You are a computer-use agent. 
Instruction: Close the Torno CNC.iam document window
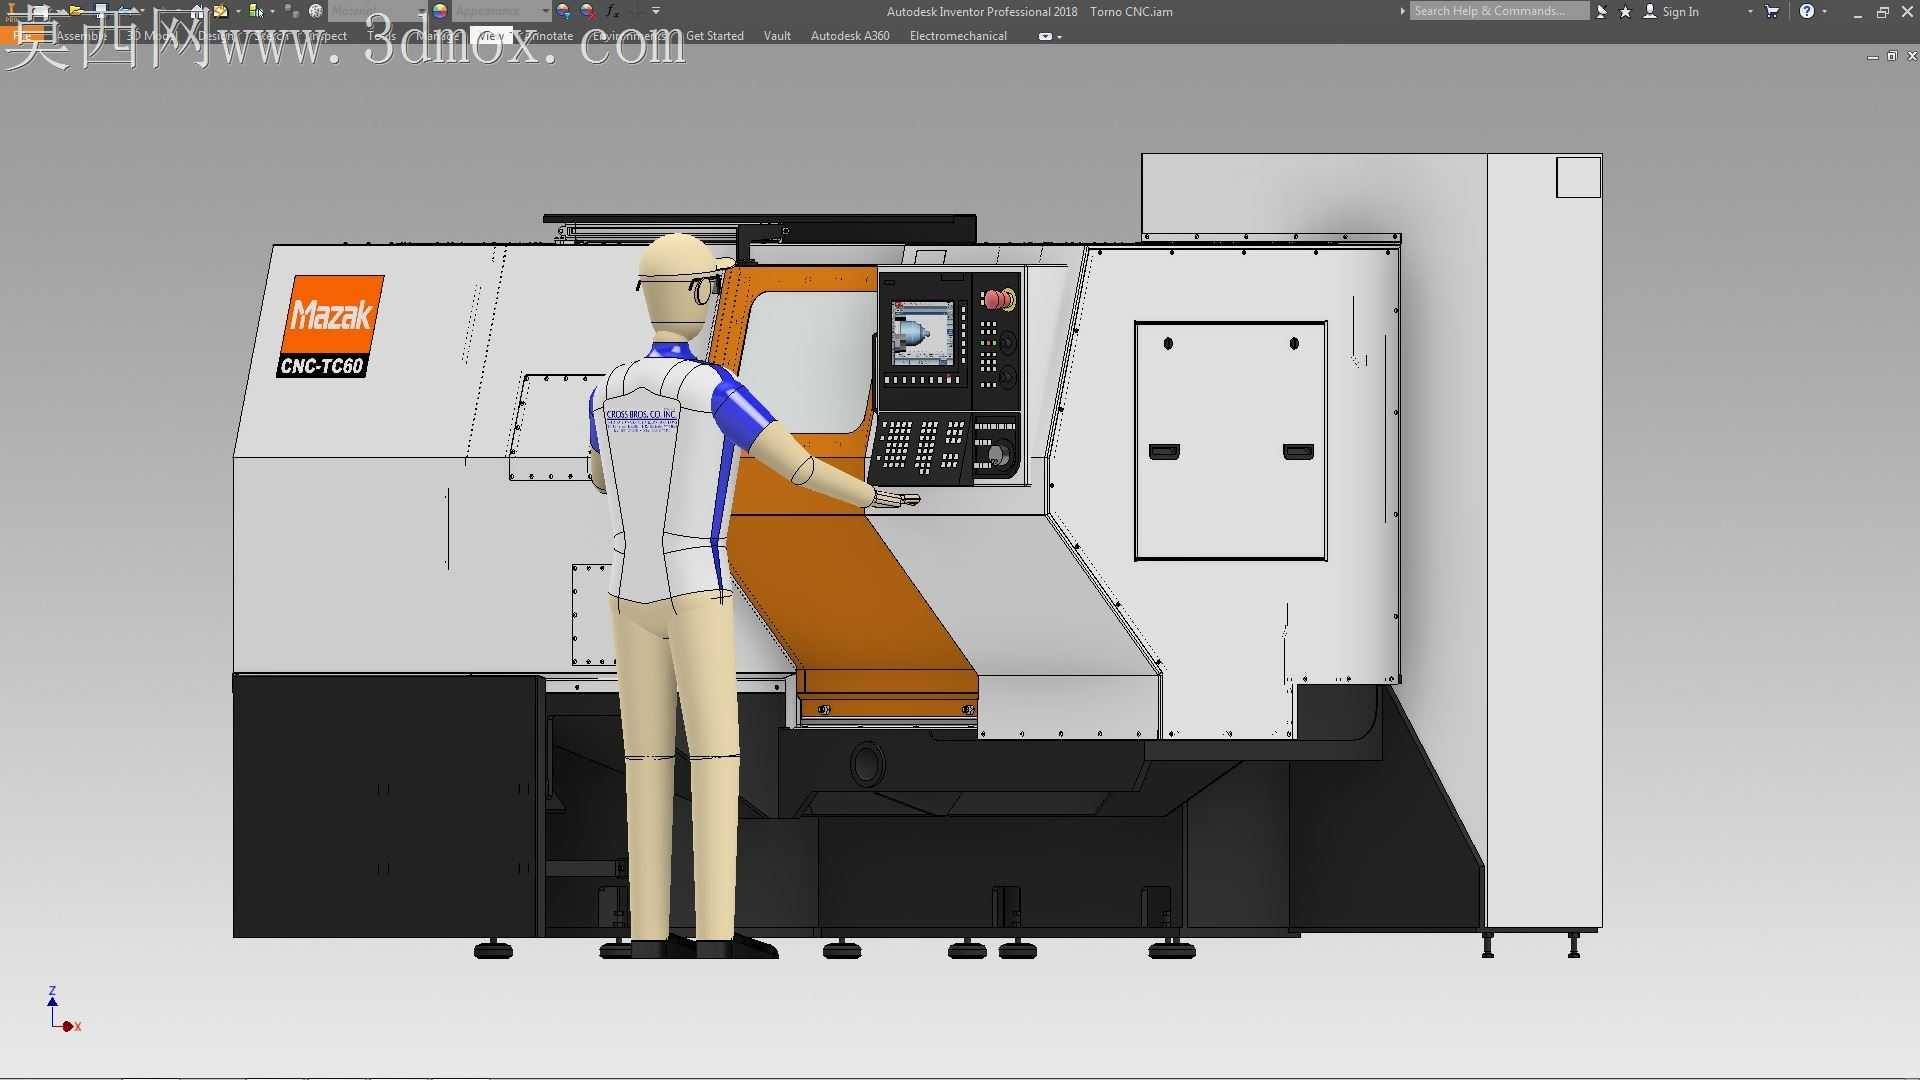[x=1911, y=57]
